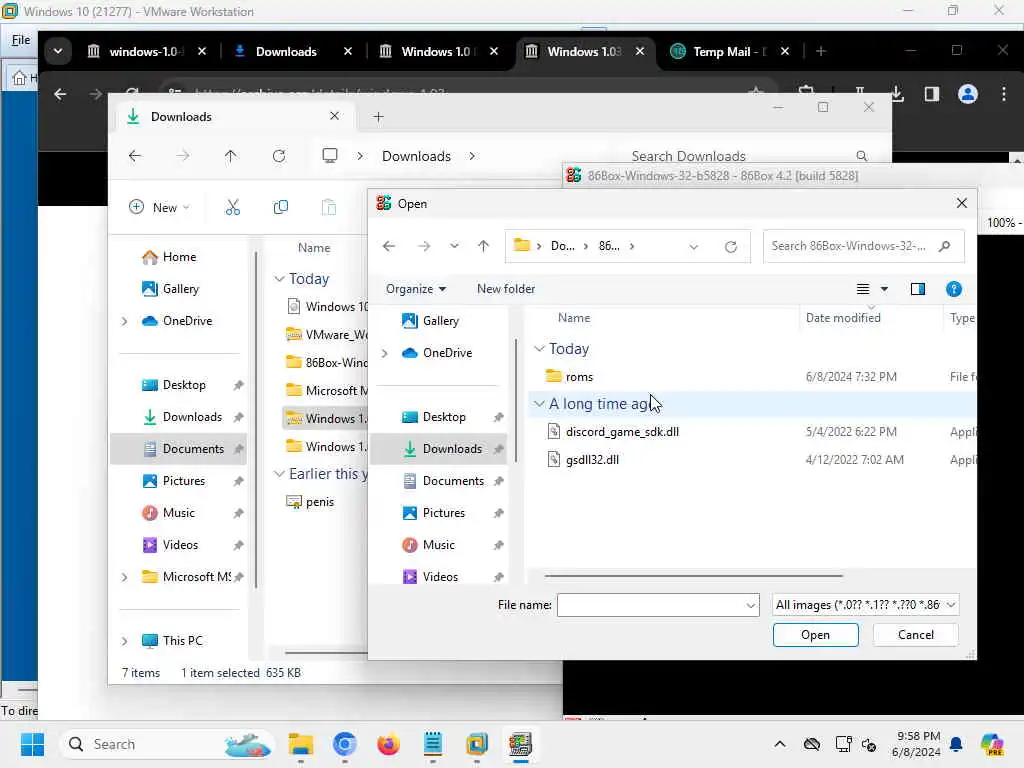Image resolution: width=1024 pixels, height=768 pixels.
Task: Collapse the A long time ago group
Action: tap(539, 404)
